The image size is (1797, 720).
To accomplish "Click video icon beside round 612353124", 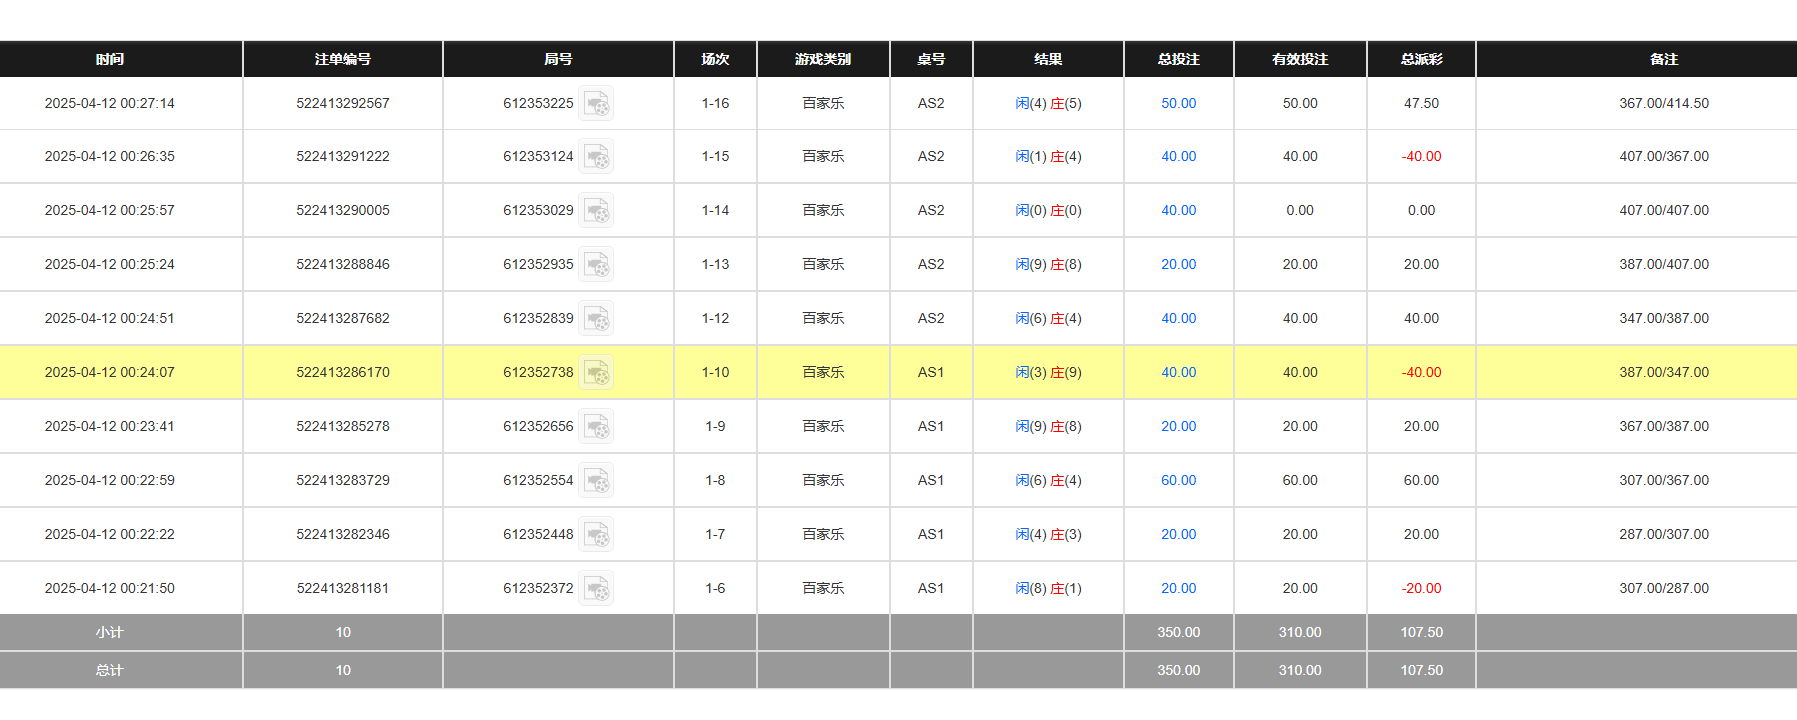I will (x=596, y=157).
